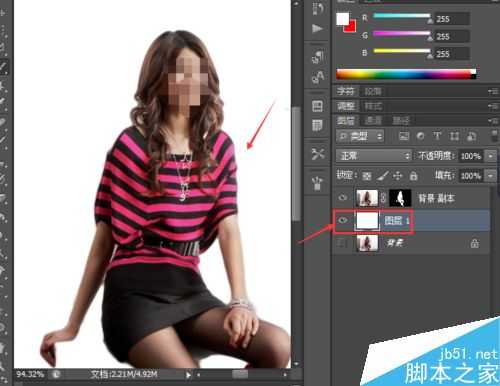Click the white foreground color swatch

coord(342,18)
